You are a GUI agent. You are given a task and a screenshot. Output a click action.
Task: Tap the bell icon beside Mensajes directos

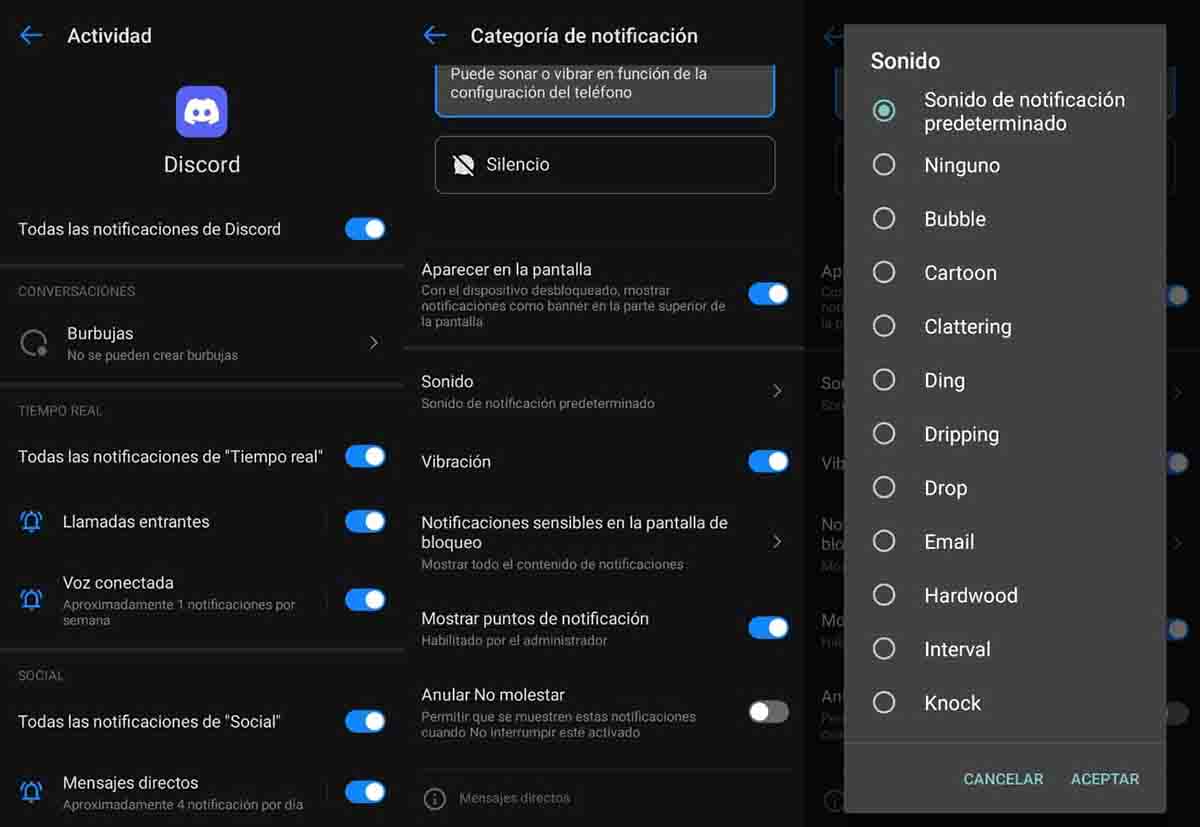(32, 792)
